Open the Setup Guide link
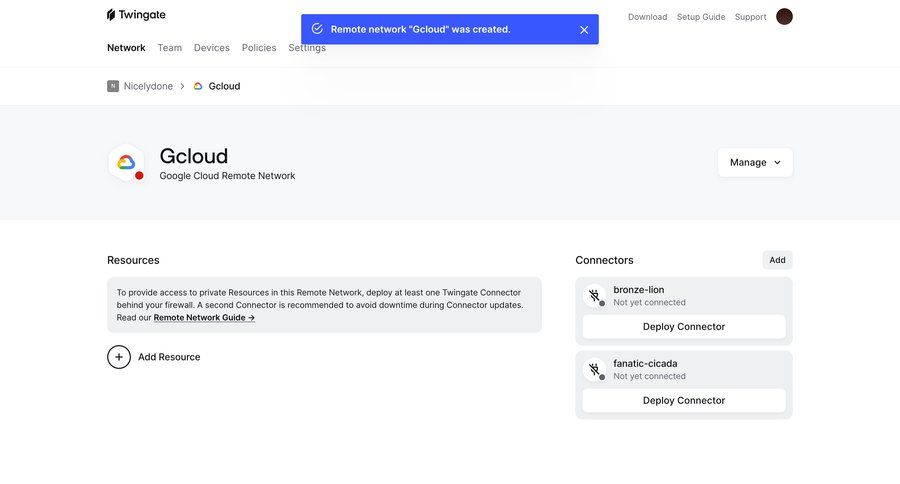This screenshot has width=900, height=484. (701, 17)
